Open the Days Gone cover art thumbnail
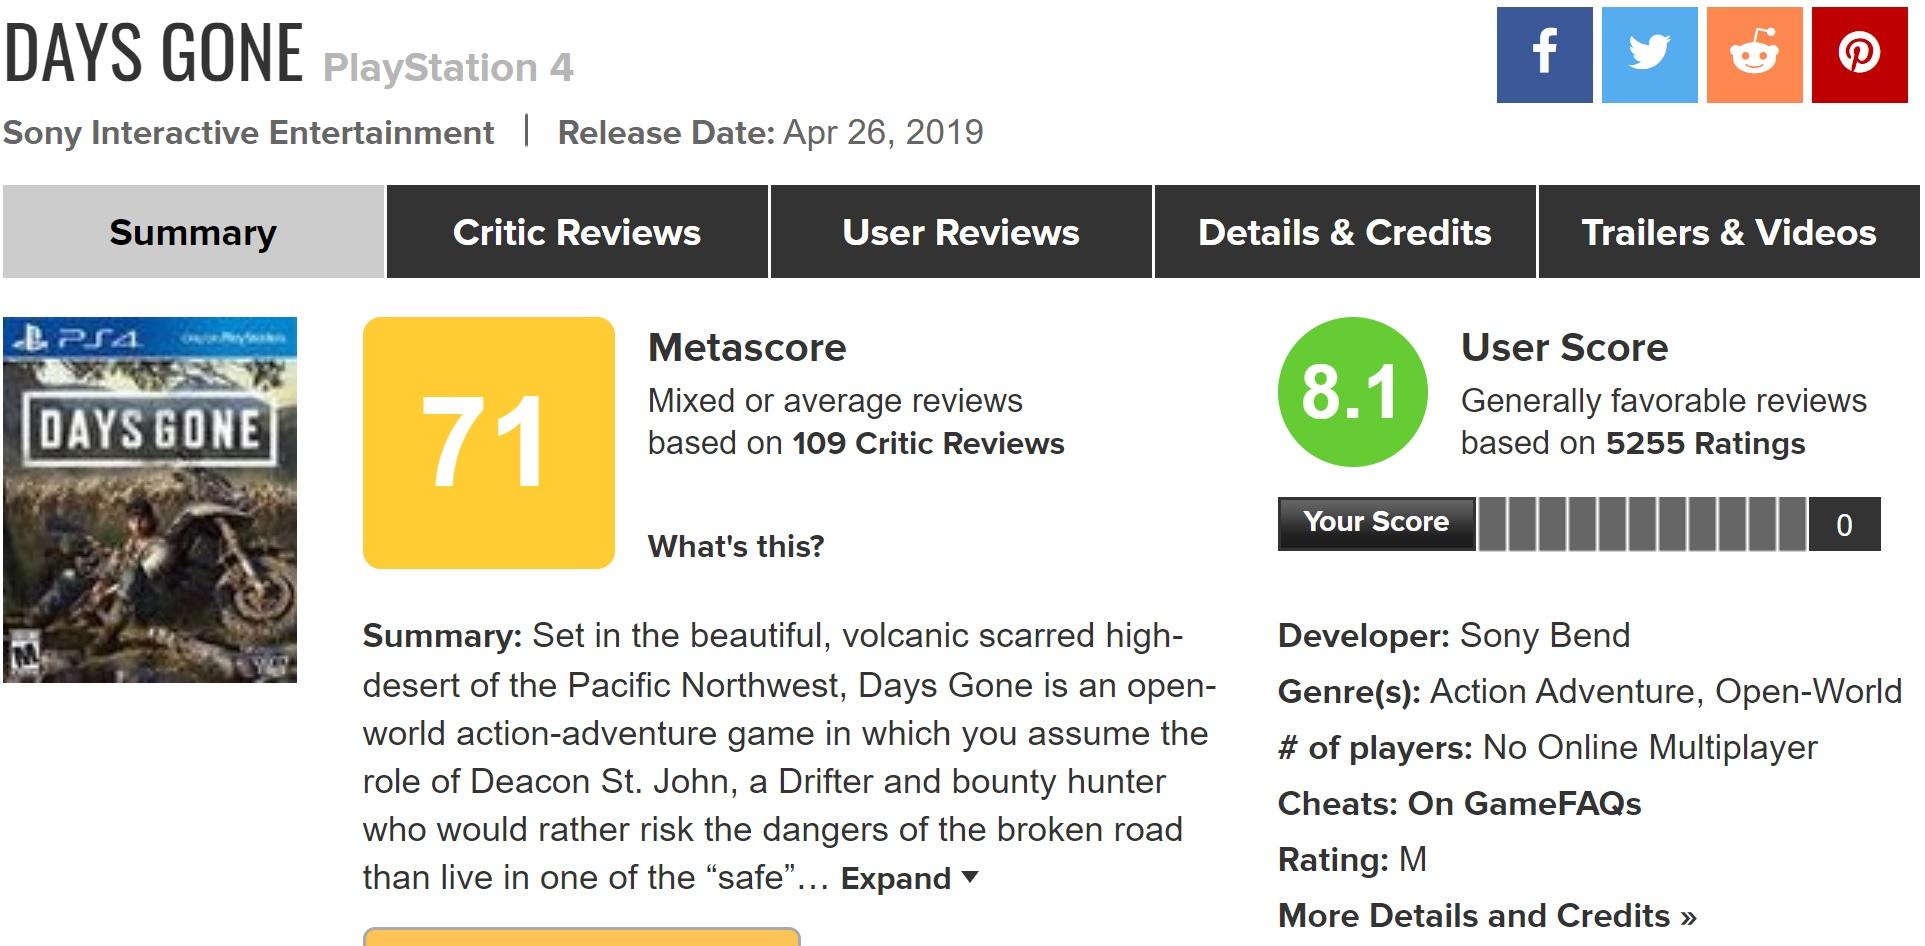 [x=150, y=500]
